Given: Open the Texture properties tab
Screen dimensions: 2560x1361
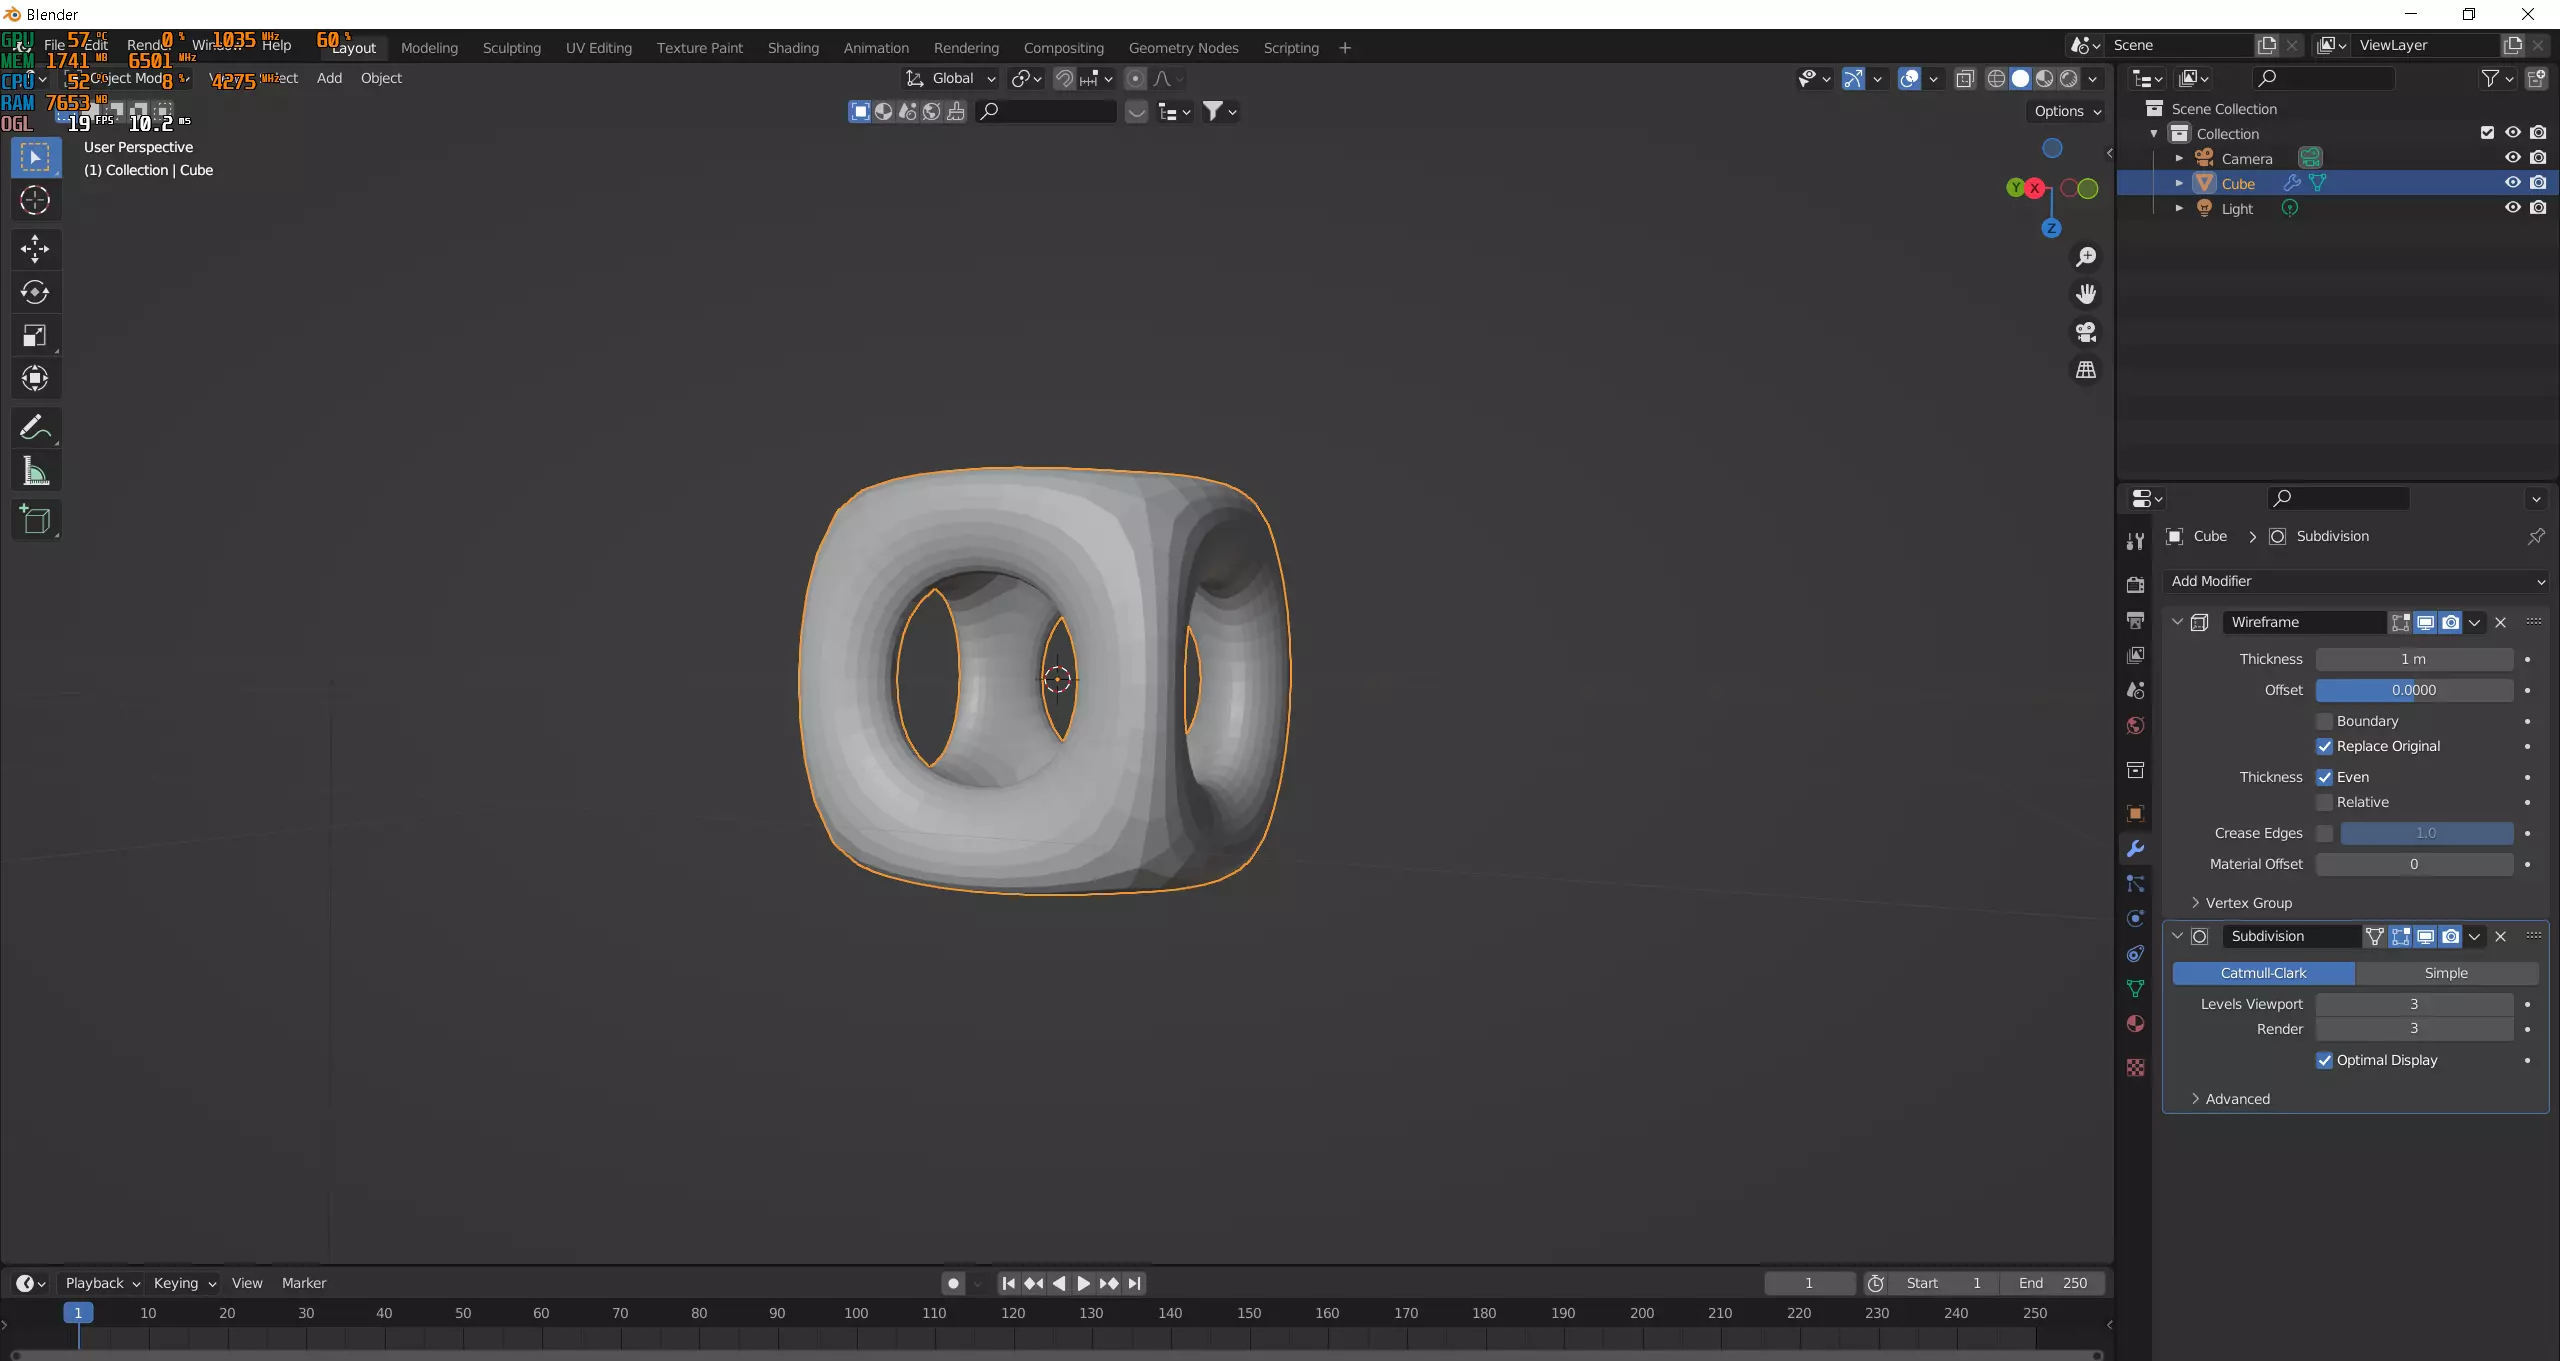Looking at the screenshot, I should point(2135,1068).
